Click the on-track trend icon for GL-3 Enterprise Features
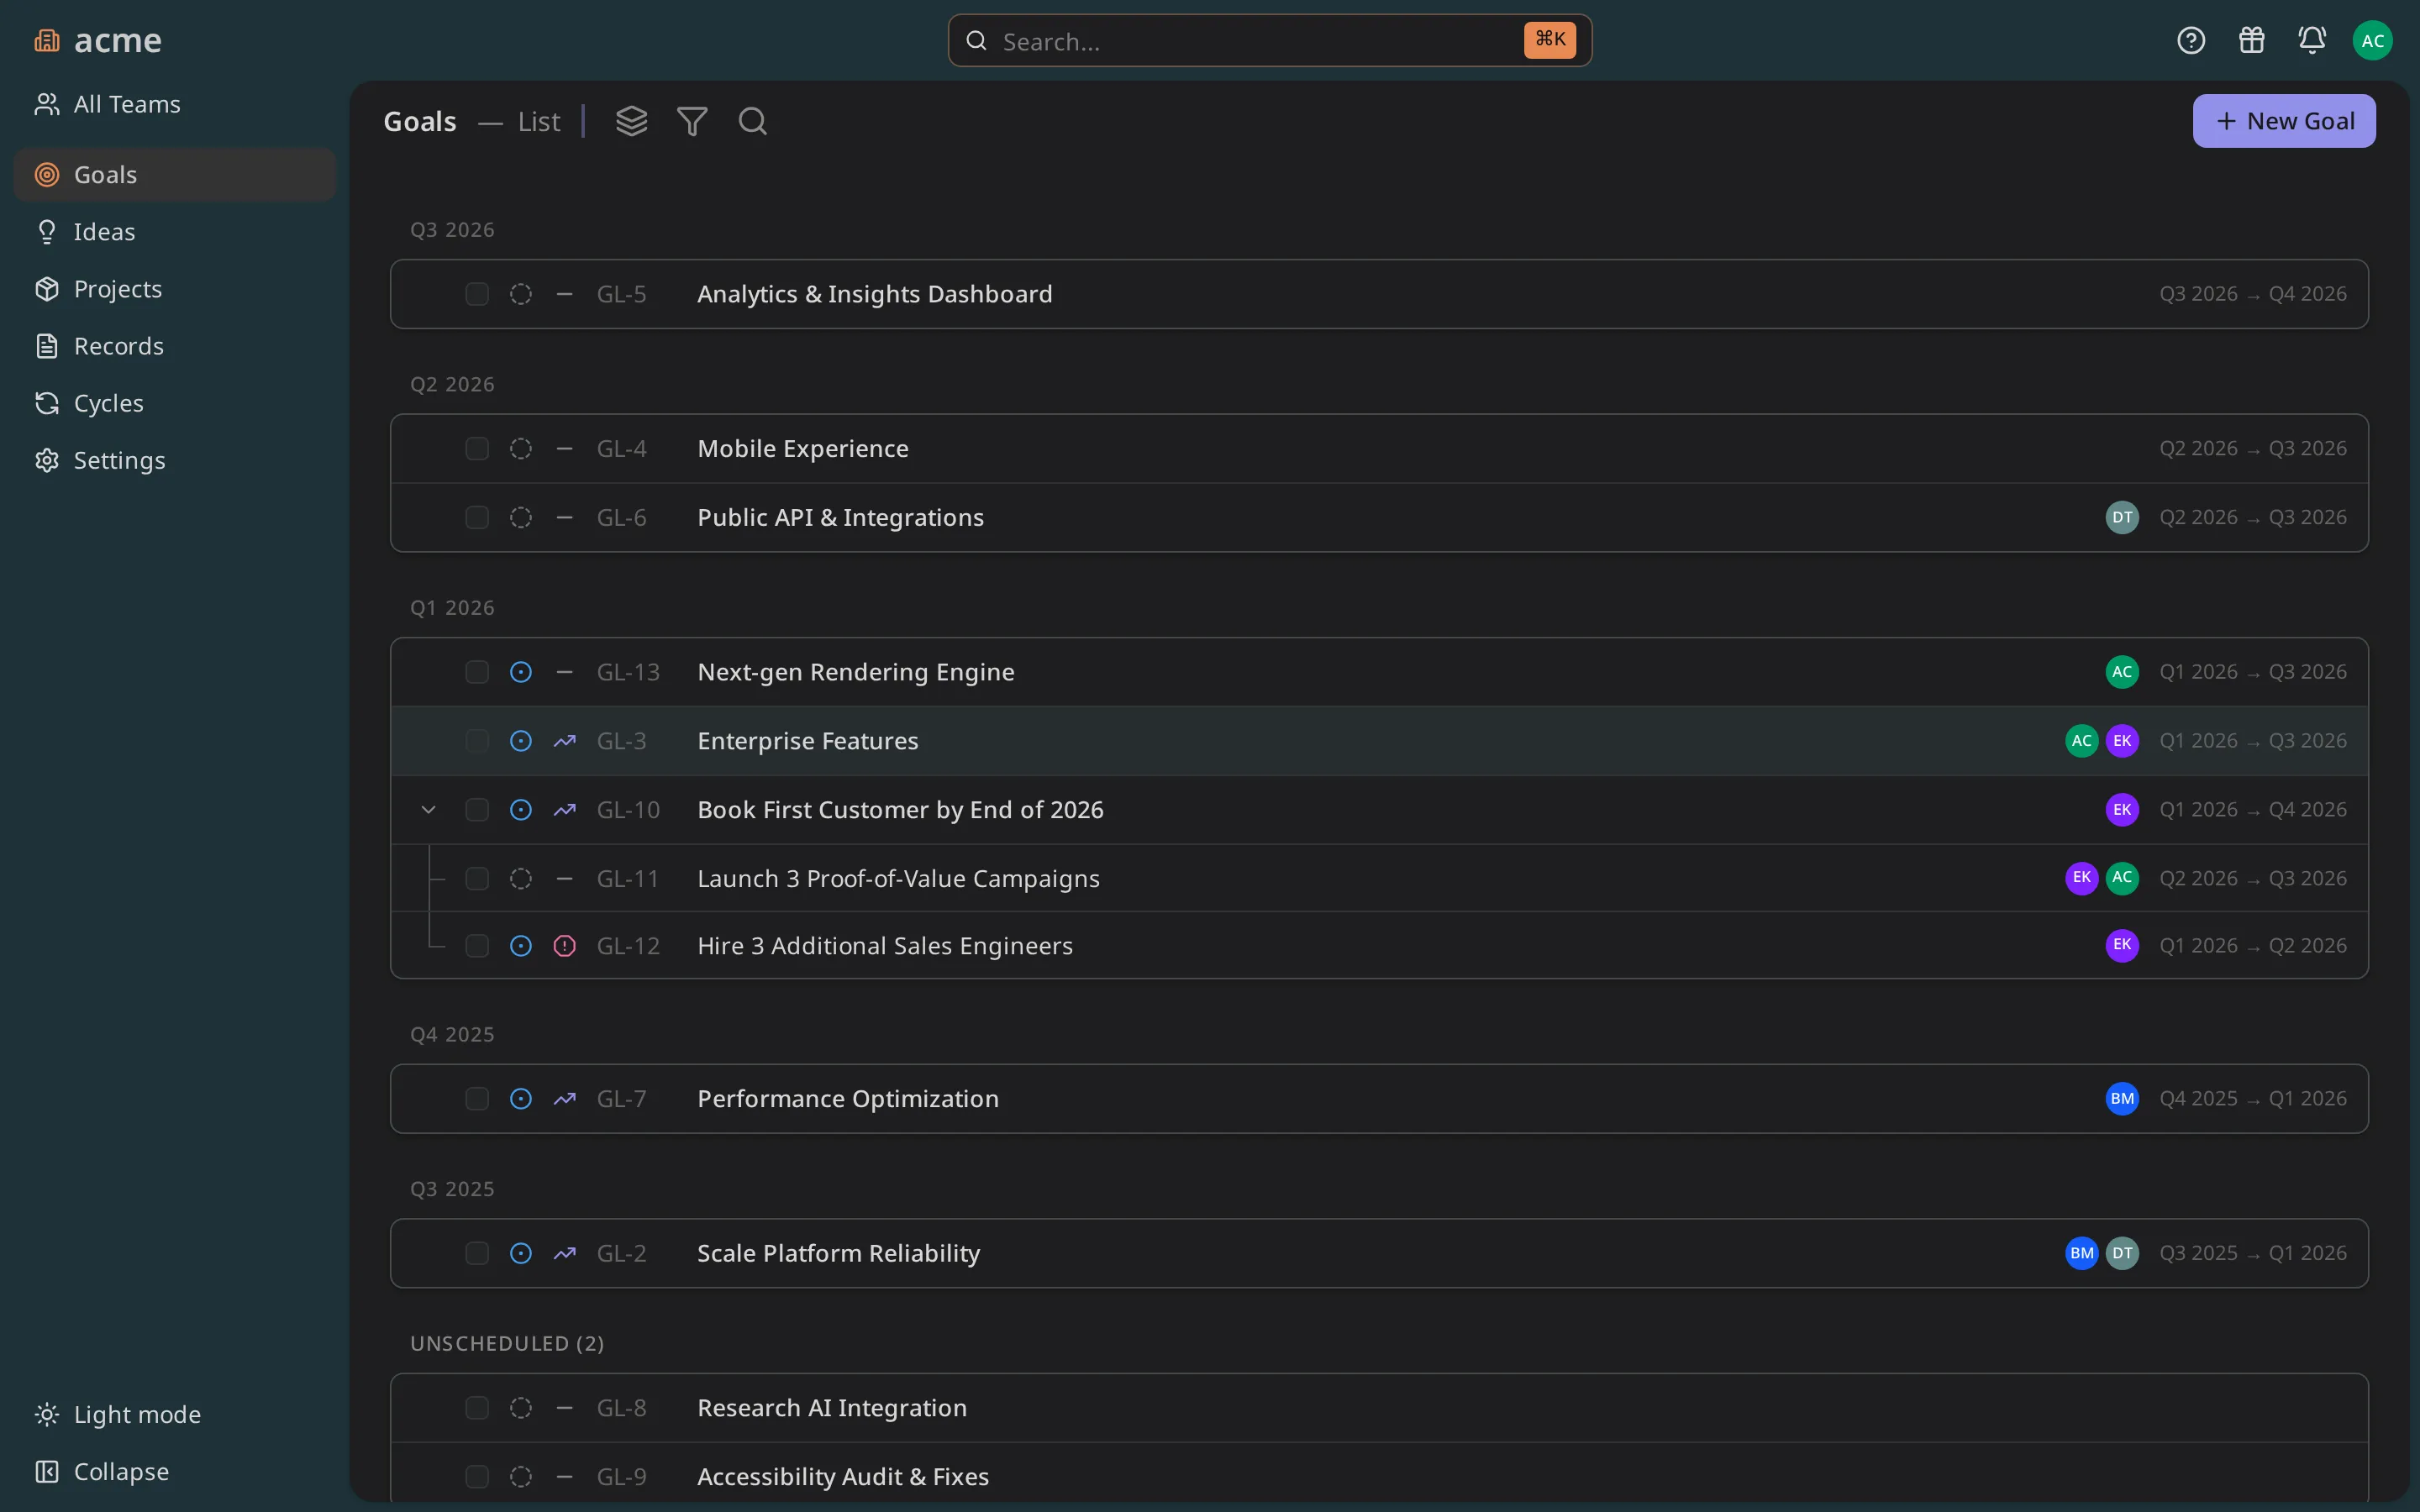Image resolution: width=2420 pixels, height=1512 pixels. point(565,741)
